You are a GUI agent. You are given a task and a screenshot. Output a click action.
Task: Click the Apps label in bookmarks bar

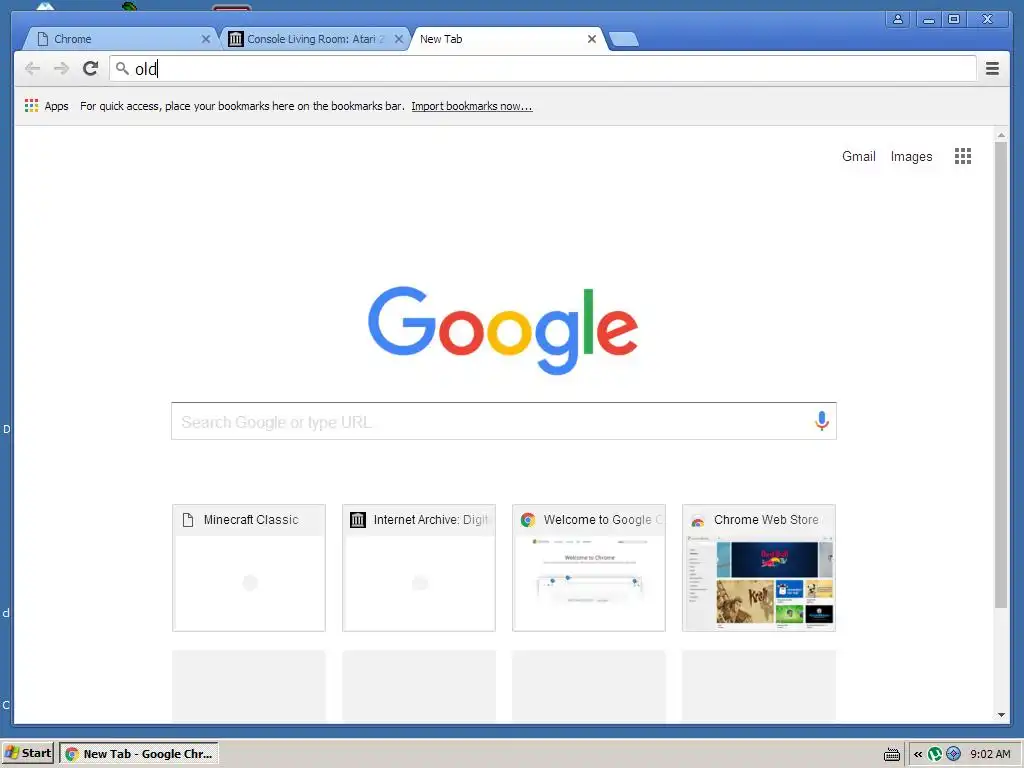coord(56,106)
